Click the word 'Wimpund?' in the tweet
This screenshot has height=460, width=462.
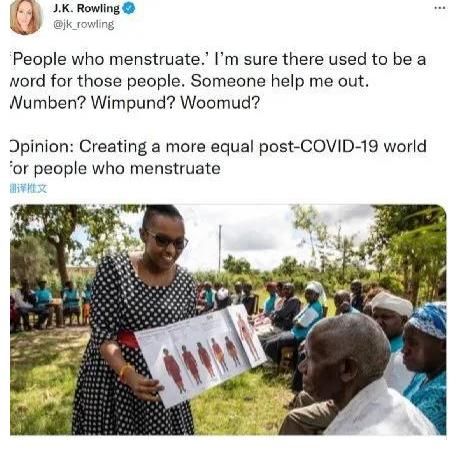pyautogui.click(x=133, y=103)
